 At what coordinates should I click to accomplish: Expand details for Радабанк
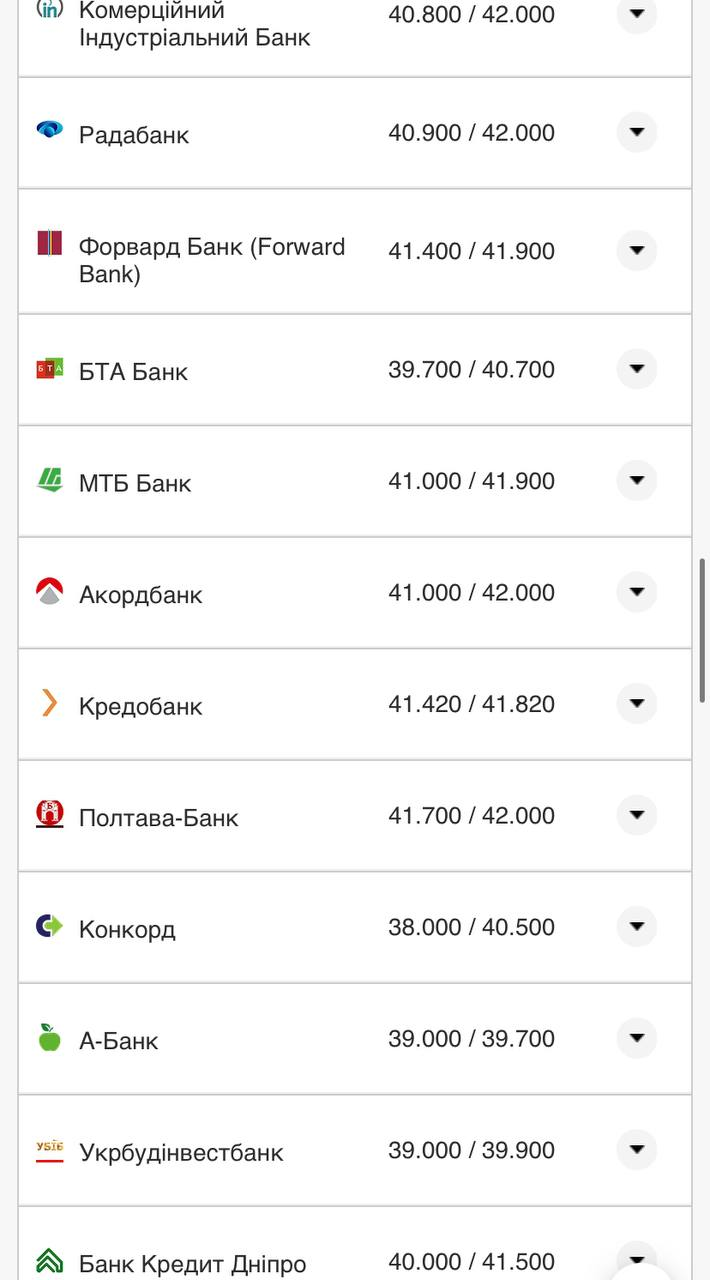[637, 132]
